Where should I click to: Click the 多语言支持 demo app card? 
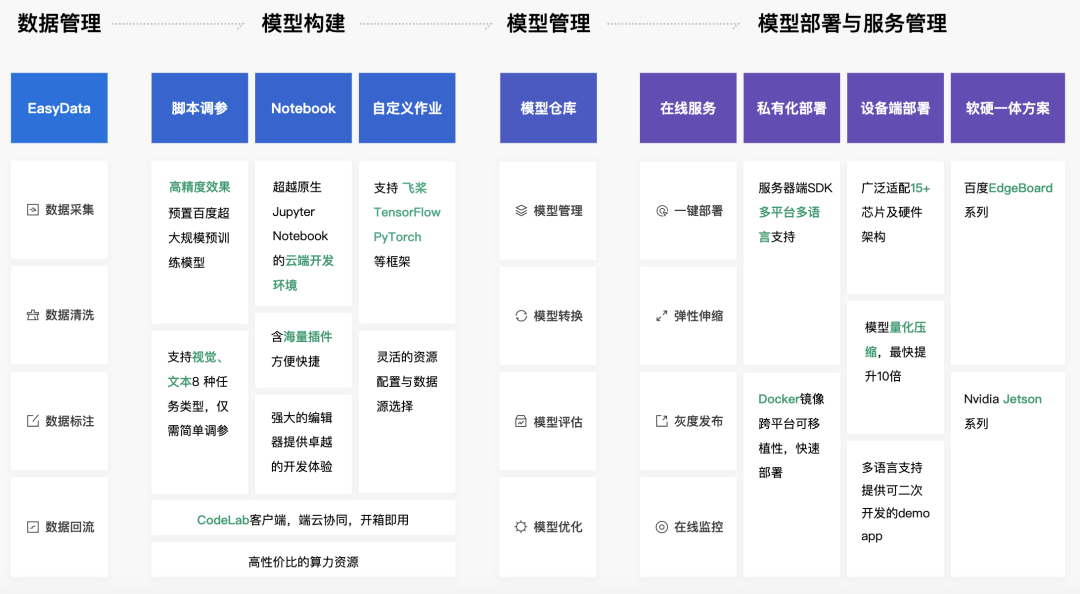[x=895, y=509]
